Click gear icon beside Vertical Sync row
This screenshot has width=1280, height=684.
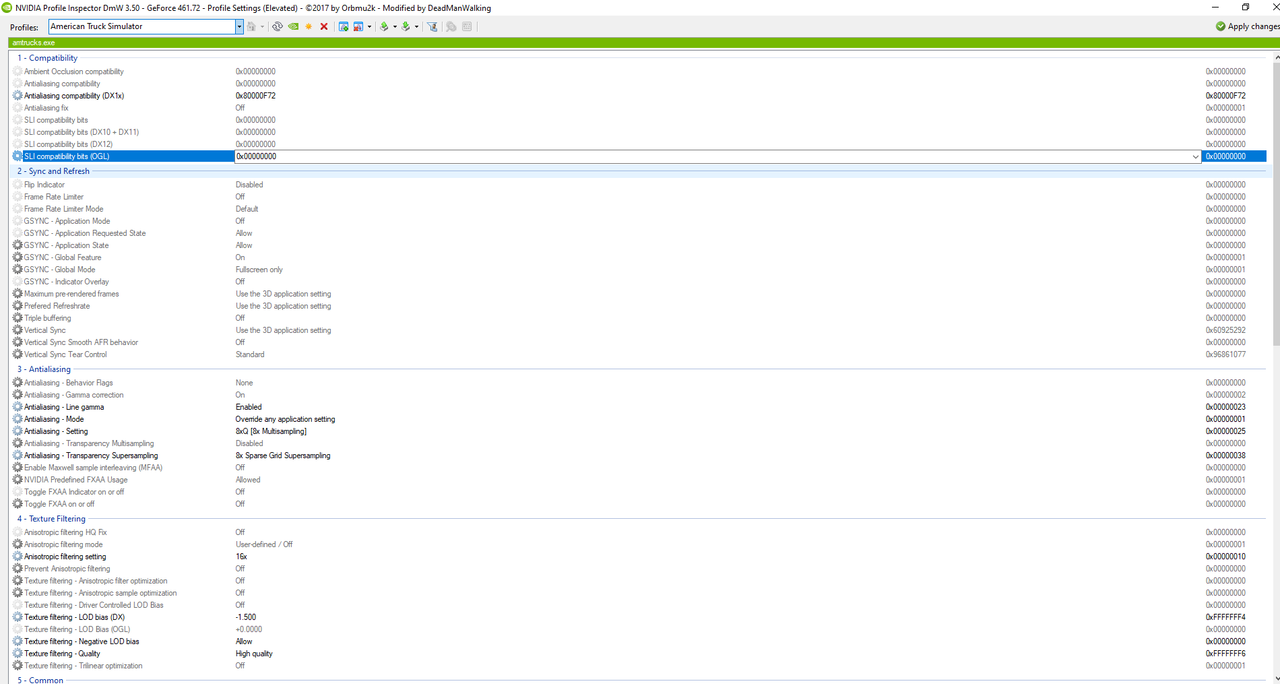[x=17, y=330]
